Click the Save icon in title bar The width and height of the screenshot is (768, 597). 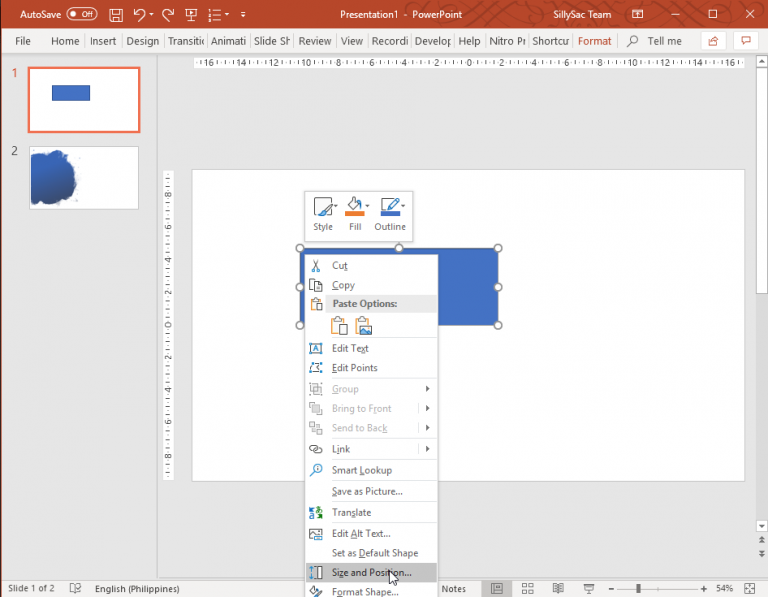pos(116,15)
